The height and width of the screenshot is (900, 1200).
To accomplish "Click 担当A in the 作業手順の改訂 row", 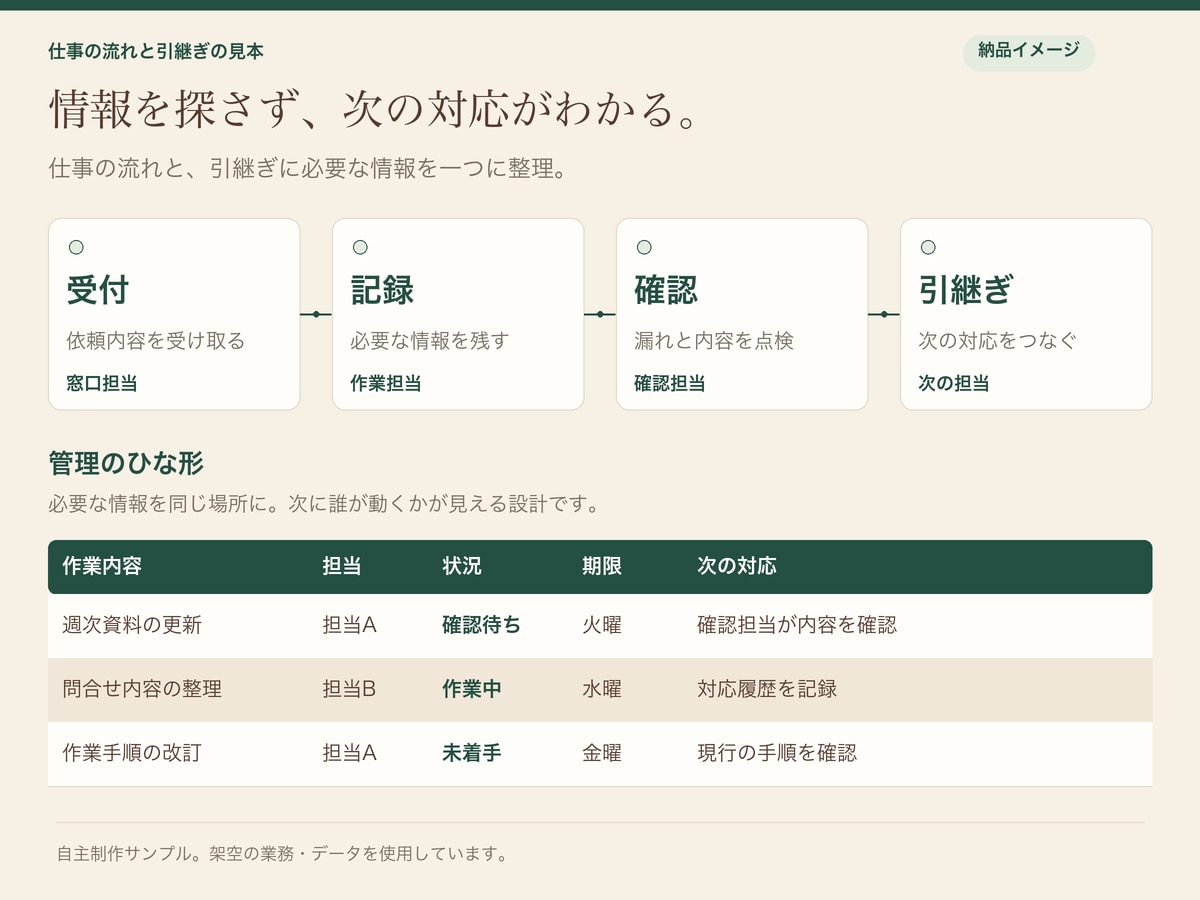I will click(349, 753).
